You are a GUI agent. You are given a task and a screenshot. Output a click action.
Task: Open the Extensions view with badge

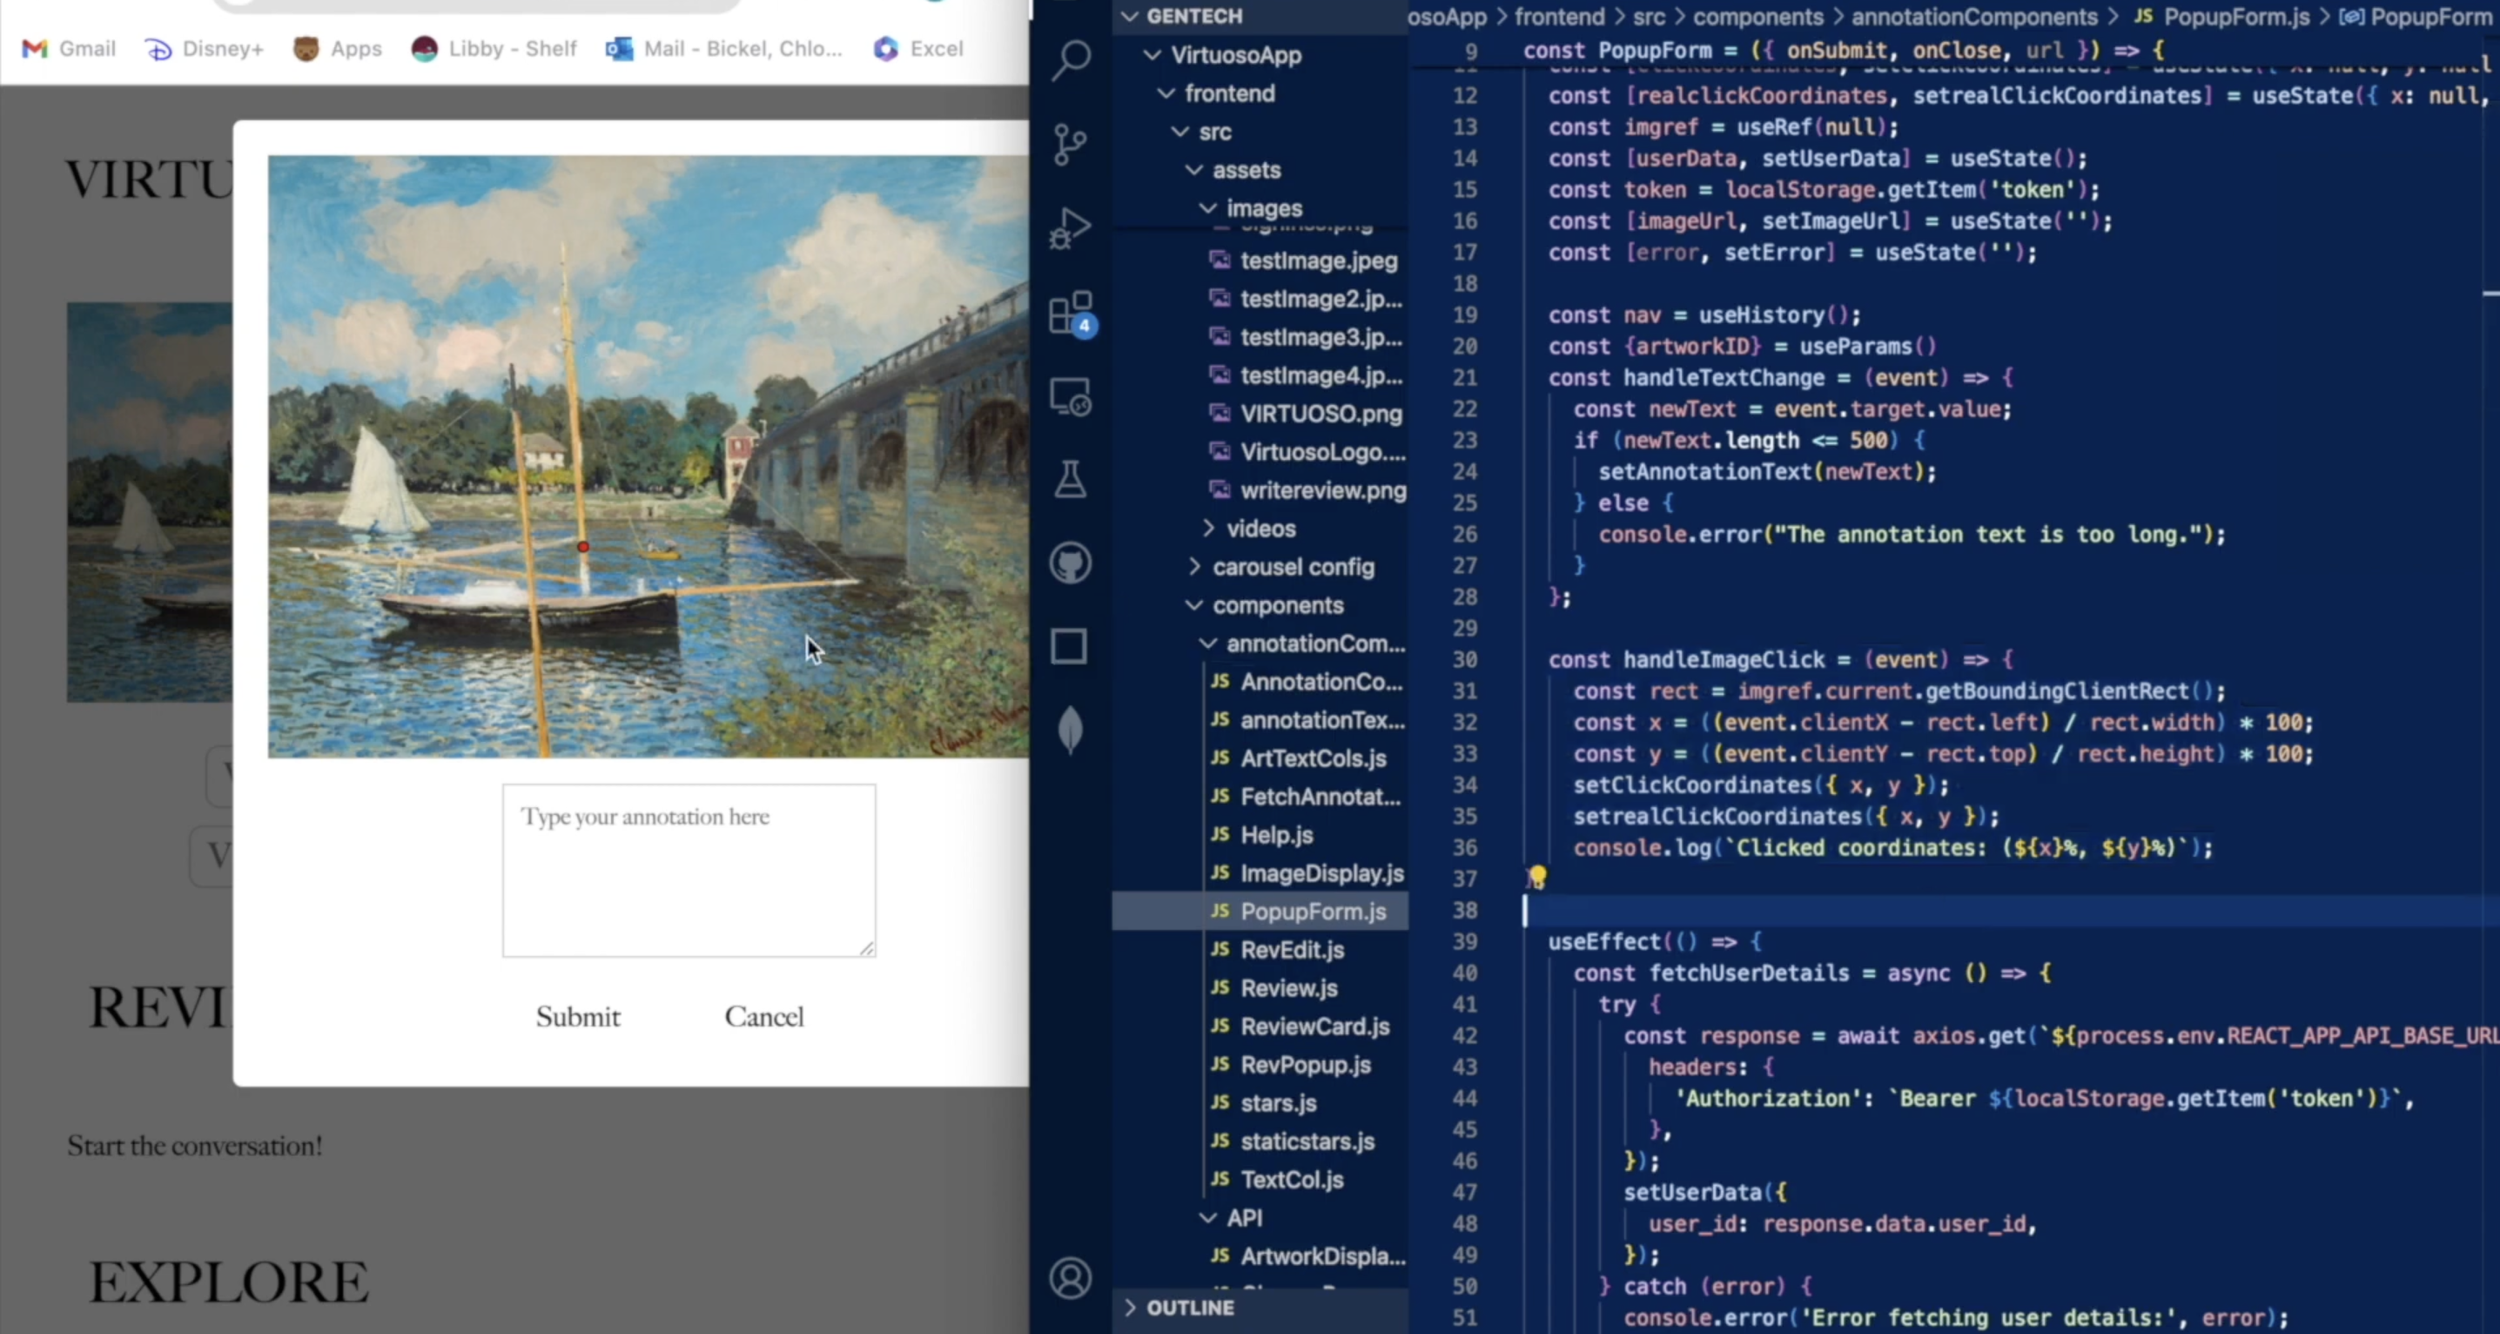pyautogui.click(x=1071, y=313)
